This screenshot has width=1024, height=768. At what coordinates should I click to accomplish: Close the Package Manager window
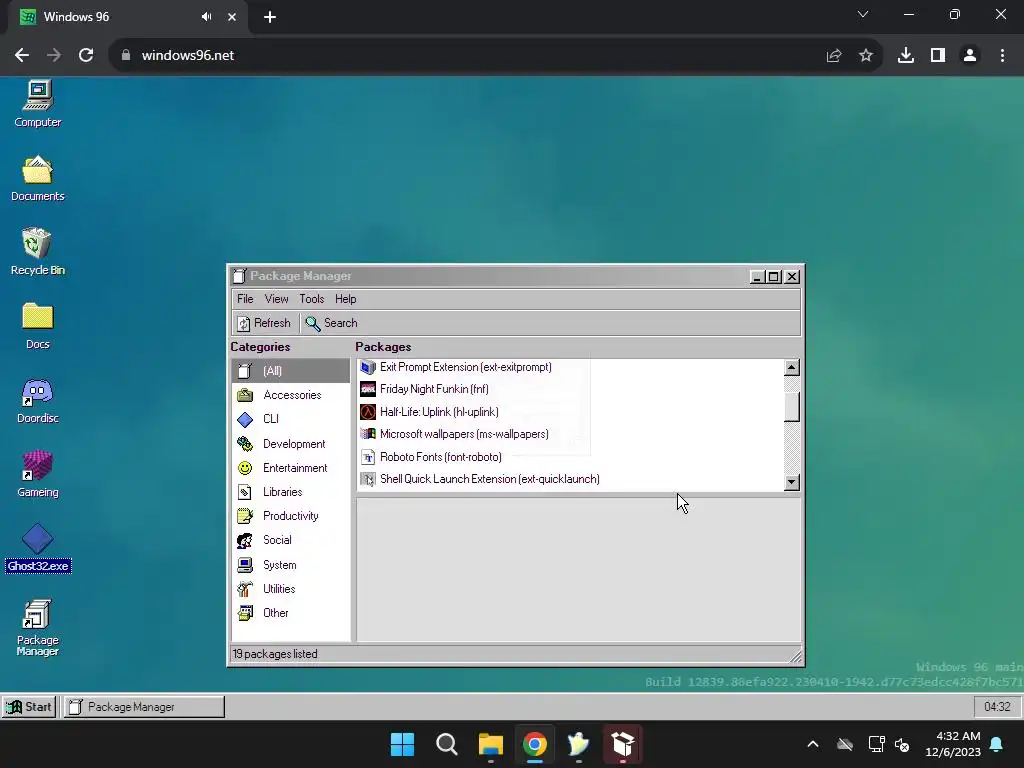pyautogui.click(x=792, y=277)
